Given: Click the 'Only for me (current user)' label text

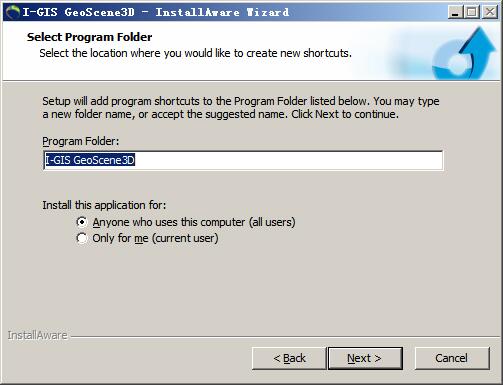Looking at the screenshot, I should point(155,238).
